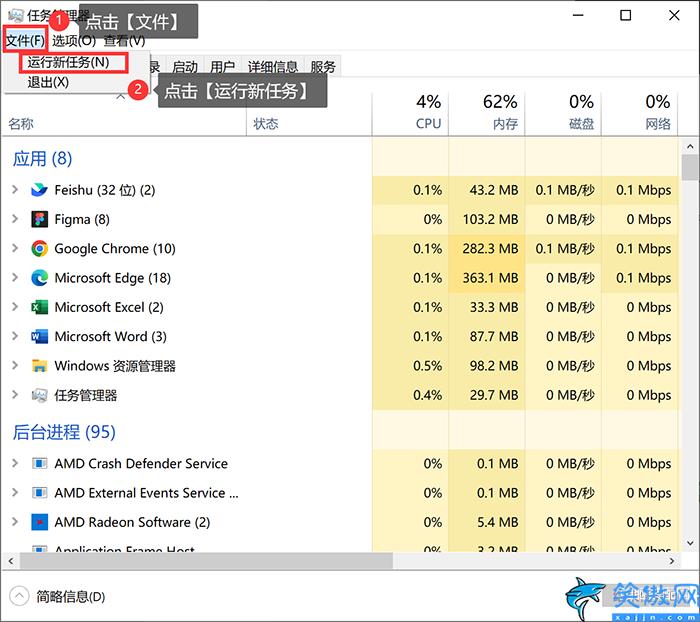700x622 pixels.
Task: Expand the Feishu (32 位) process group
Action: pos(15,190)
